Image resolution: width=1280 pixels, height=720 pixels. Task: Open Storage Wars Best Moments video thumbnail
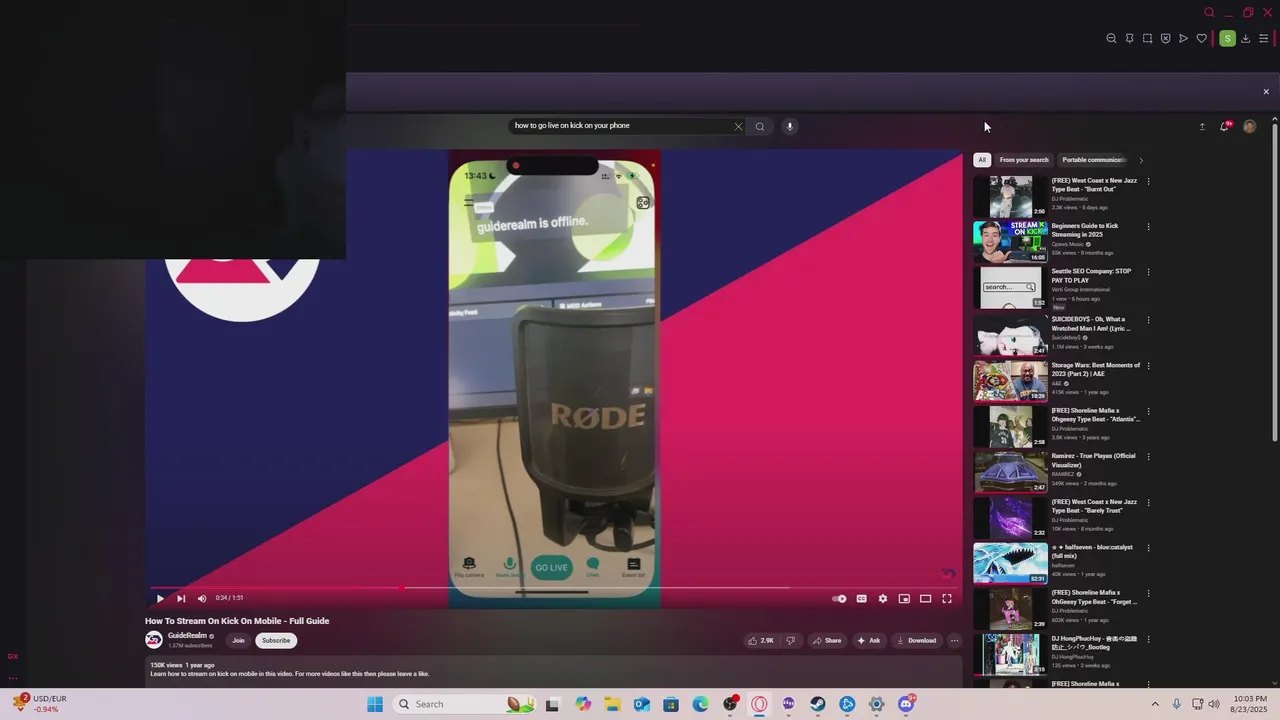[1011, 381]
